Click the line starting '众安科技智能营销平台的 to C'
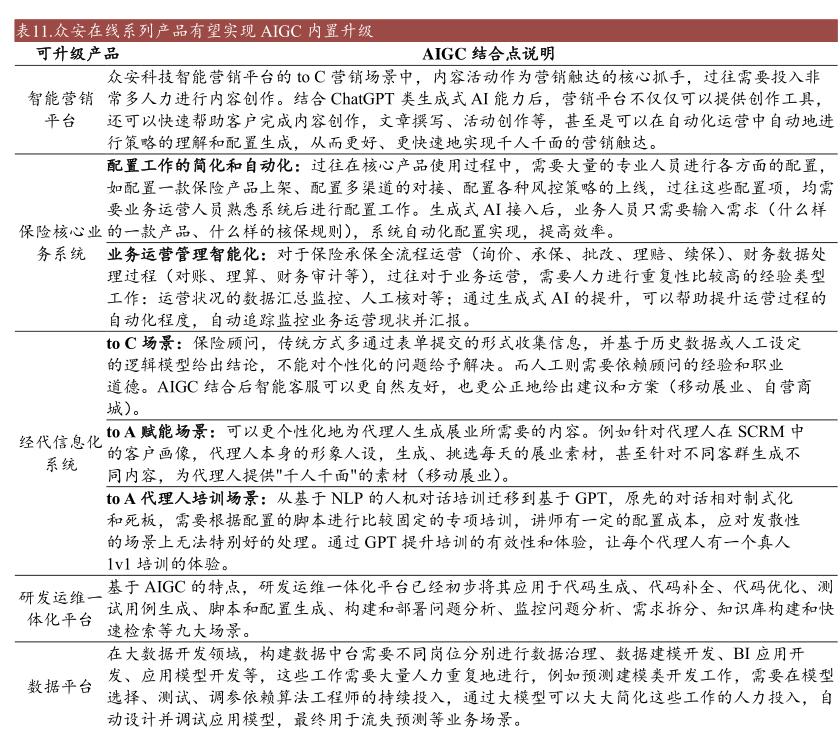This screenshot has width=839, height=730. [x=463, y=77]
